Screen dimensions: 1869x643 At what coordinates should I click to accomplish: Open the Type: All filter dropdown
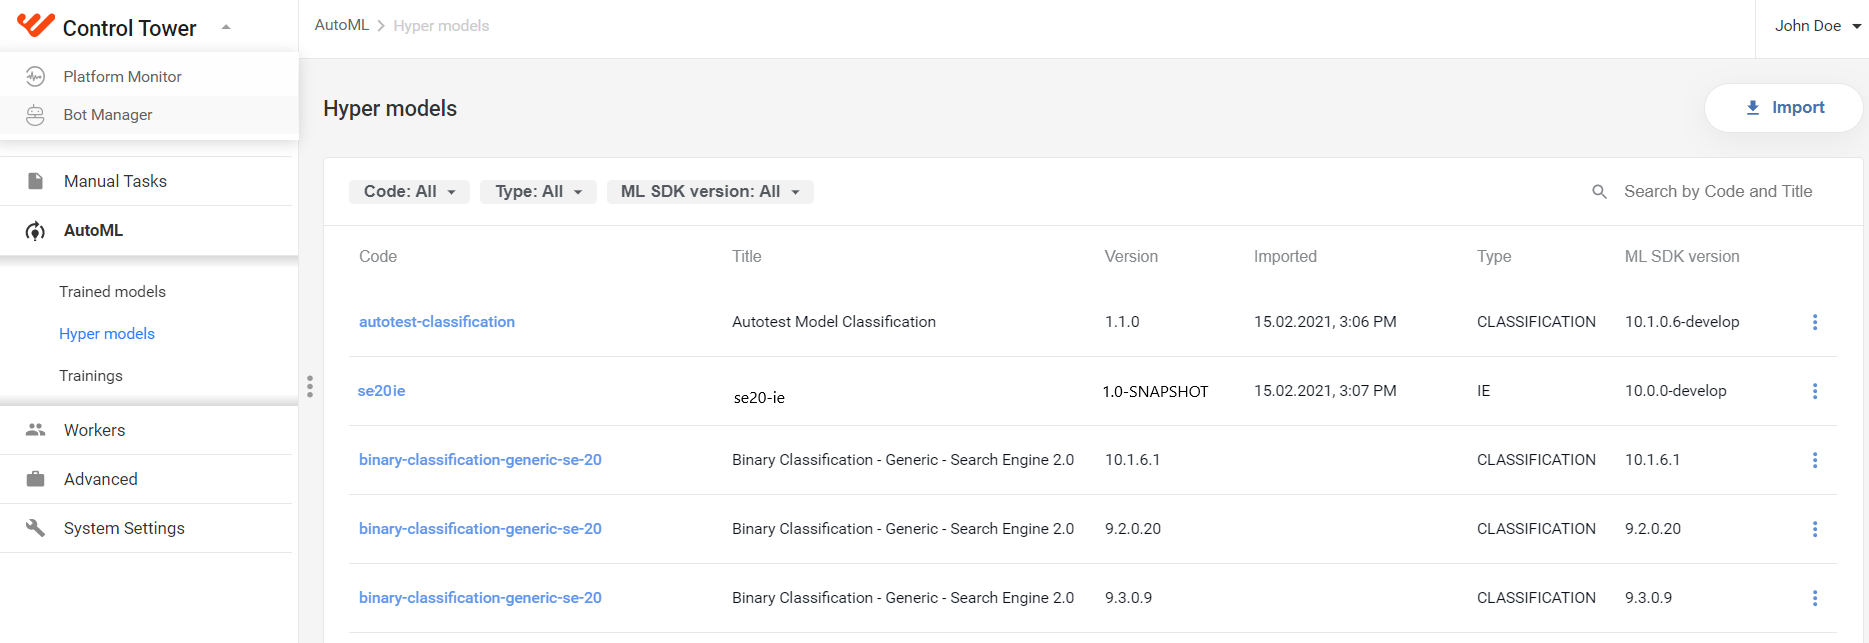click(538, 192)
